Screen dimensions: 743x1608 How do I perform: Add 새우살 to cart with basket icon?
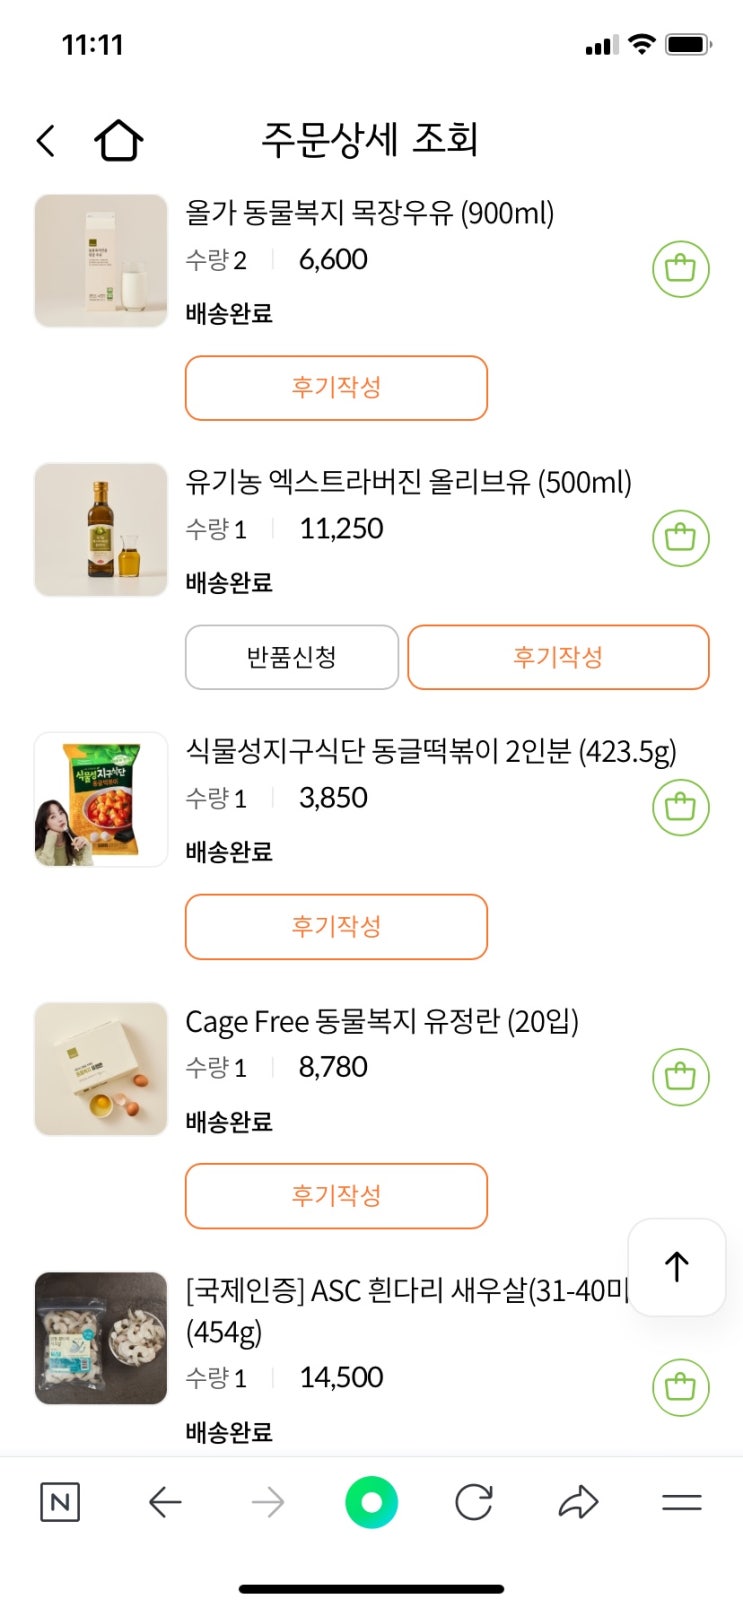click(680, 1387)
